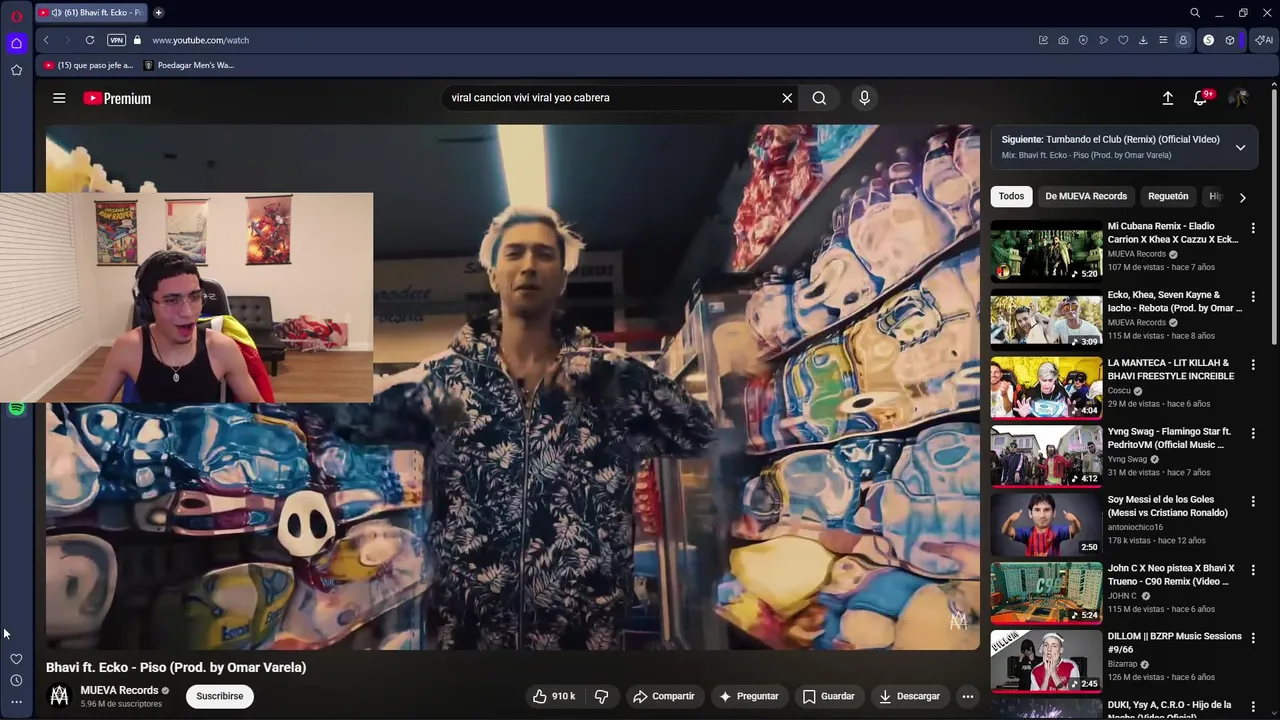1280x720 pixels.
Task: Open Easy Setup sliders icon
Action: (x=1163, y=40)
